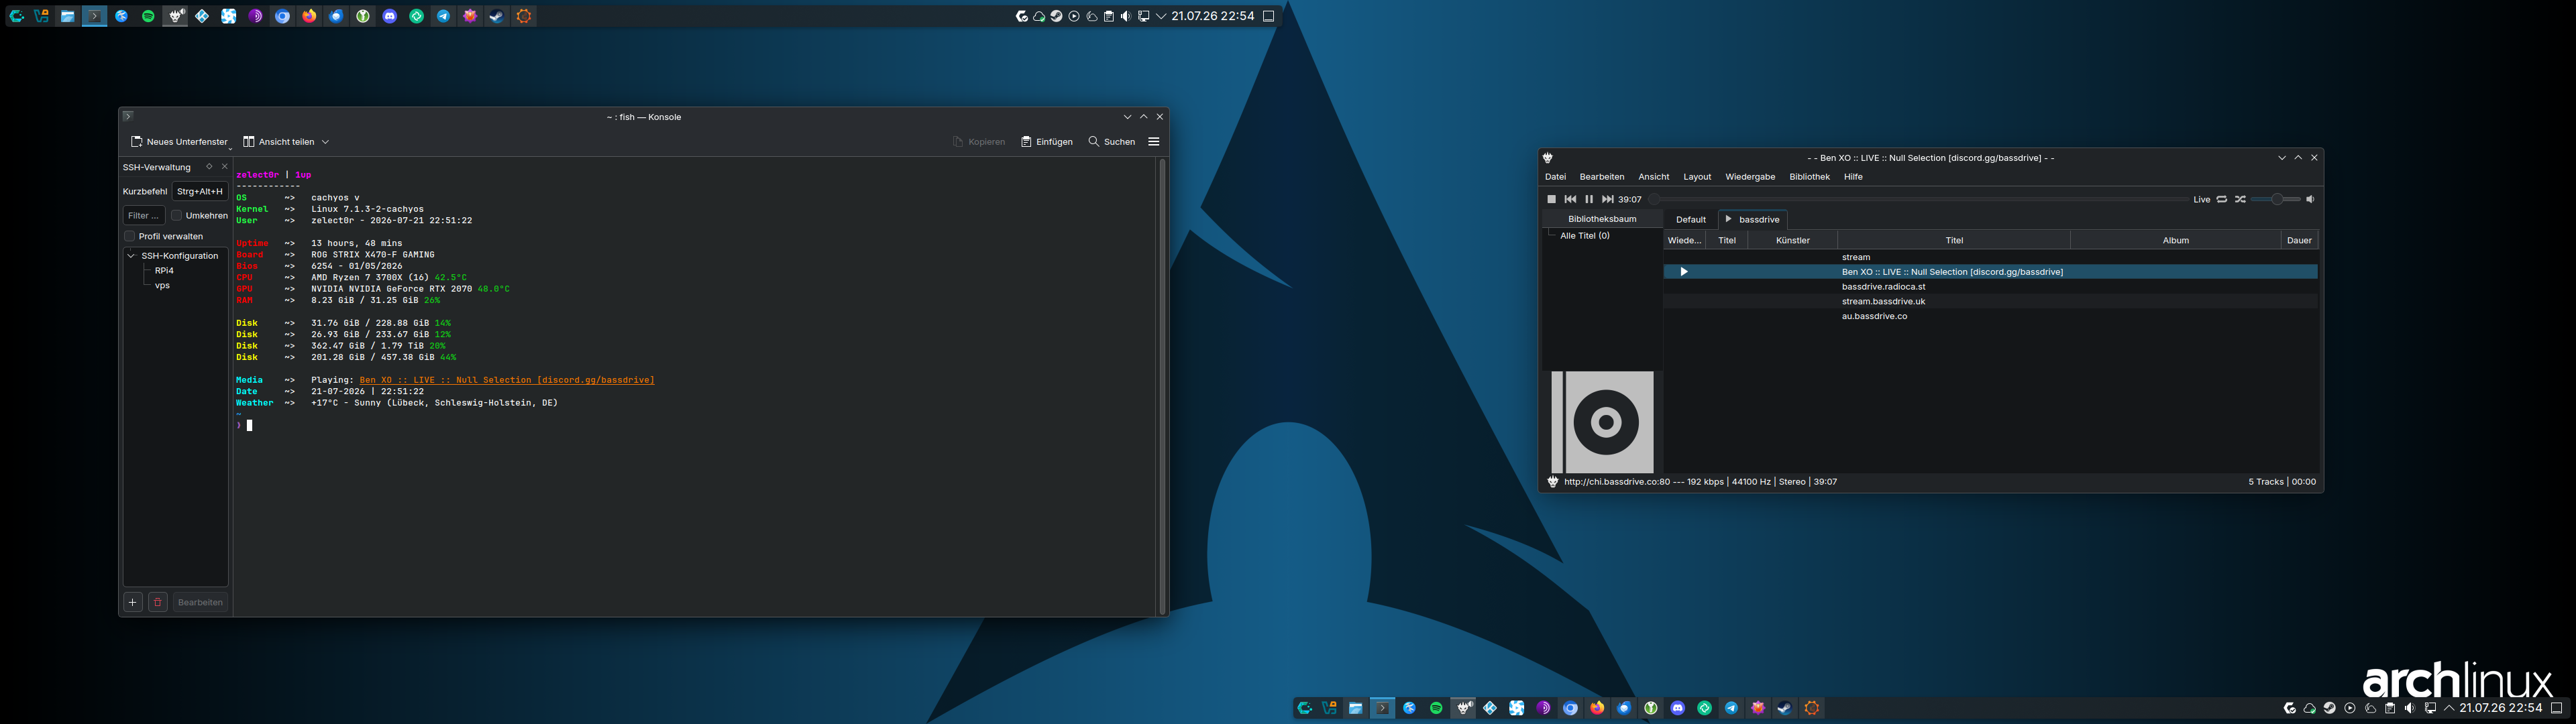Image resolution: width=2576 pixels, height=724 pixels.
Task: Float the SSH-Verwaltung panel via diamond icon
Action: pyautogui.click(x=209, y=167)
